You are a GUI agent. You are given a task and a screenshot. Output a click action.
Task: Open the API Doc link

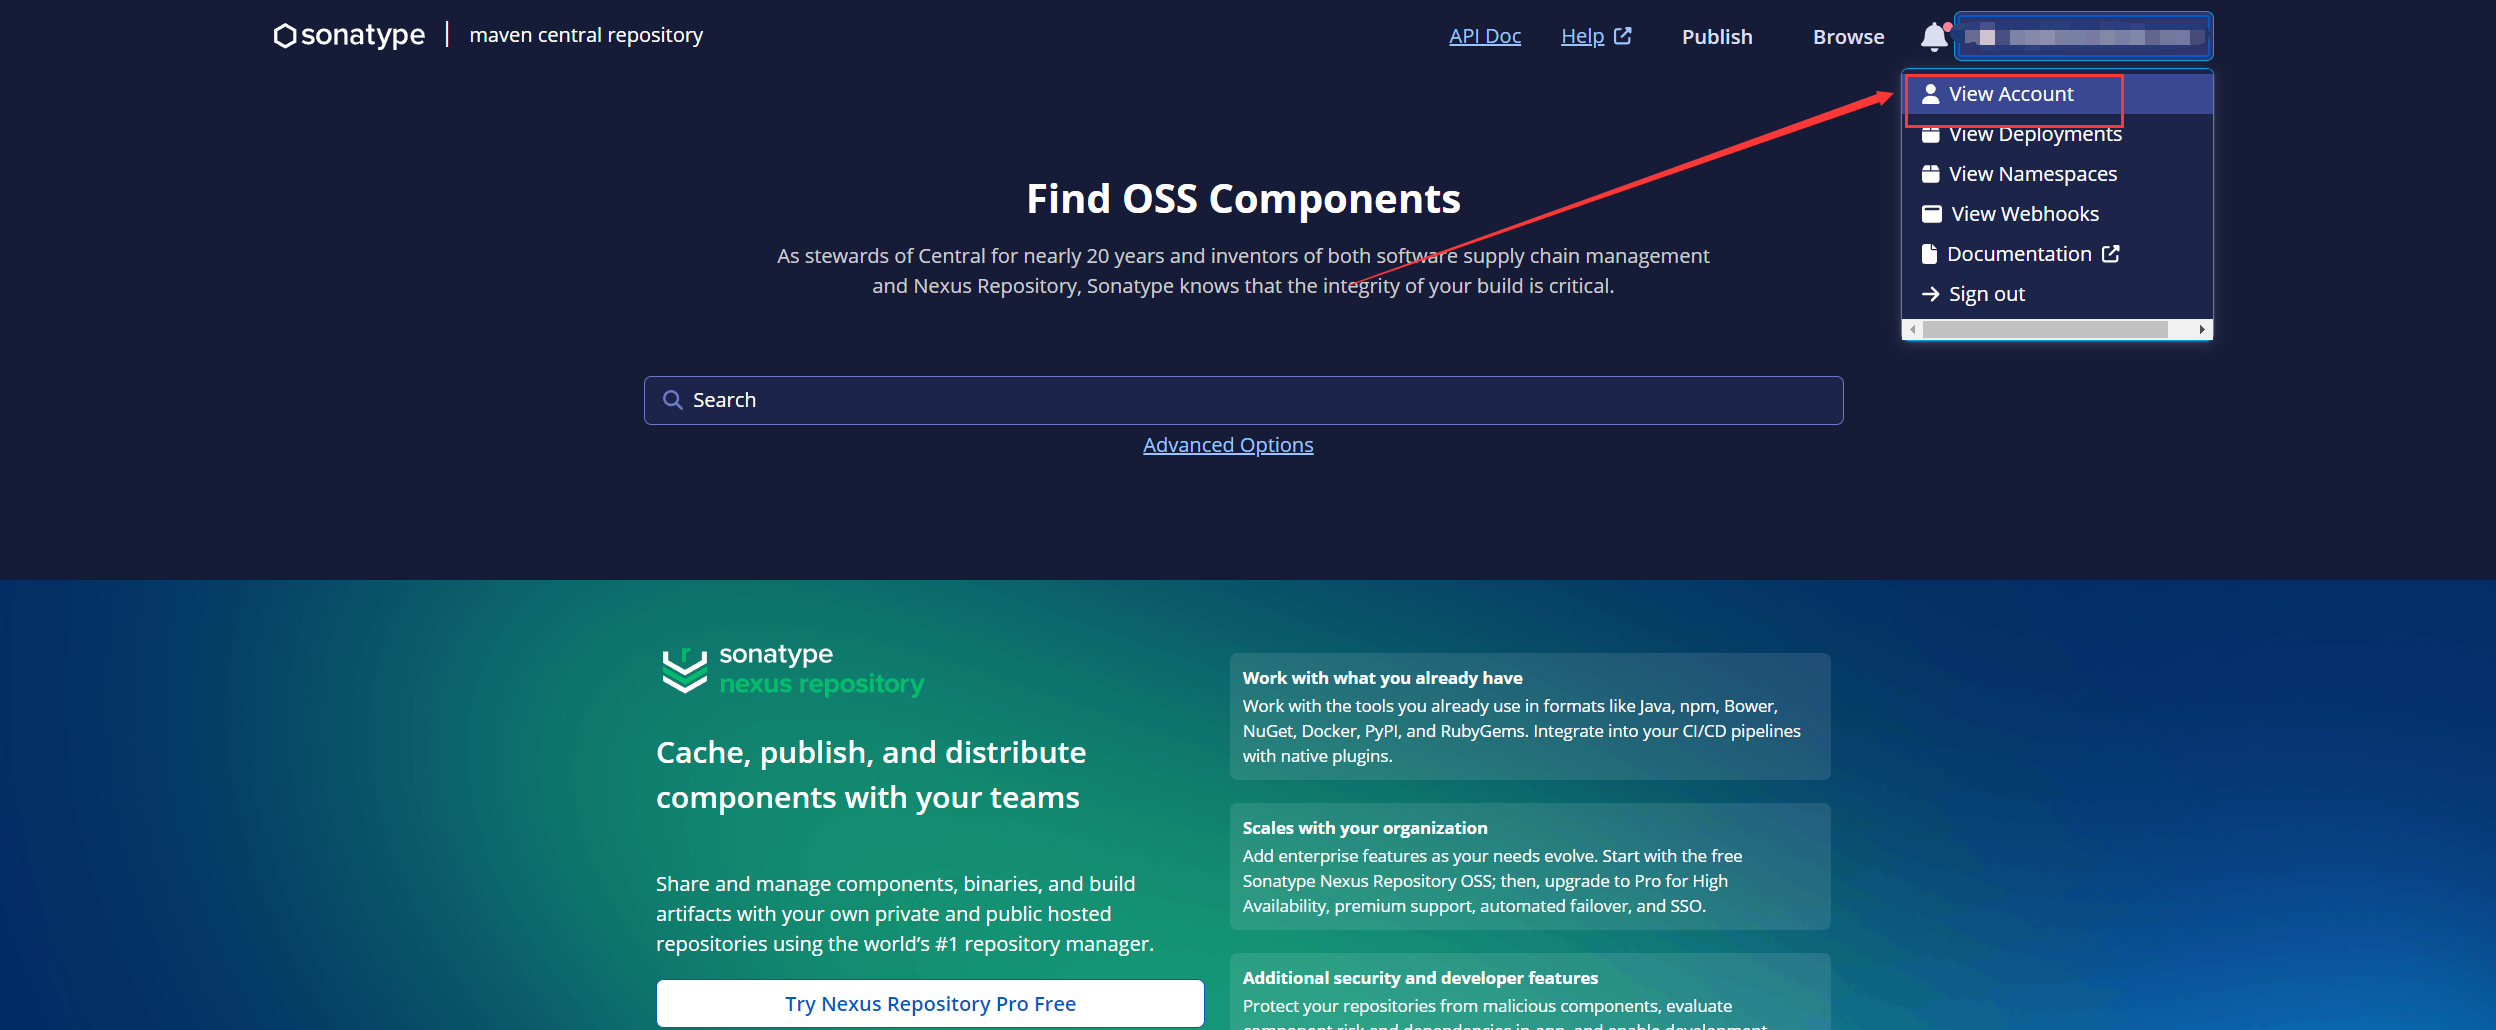pos(1485,36)
